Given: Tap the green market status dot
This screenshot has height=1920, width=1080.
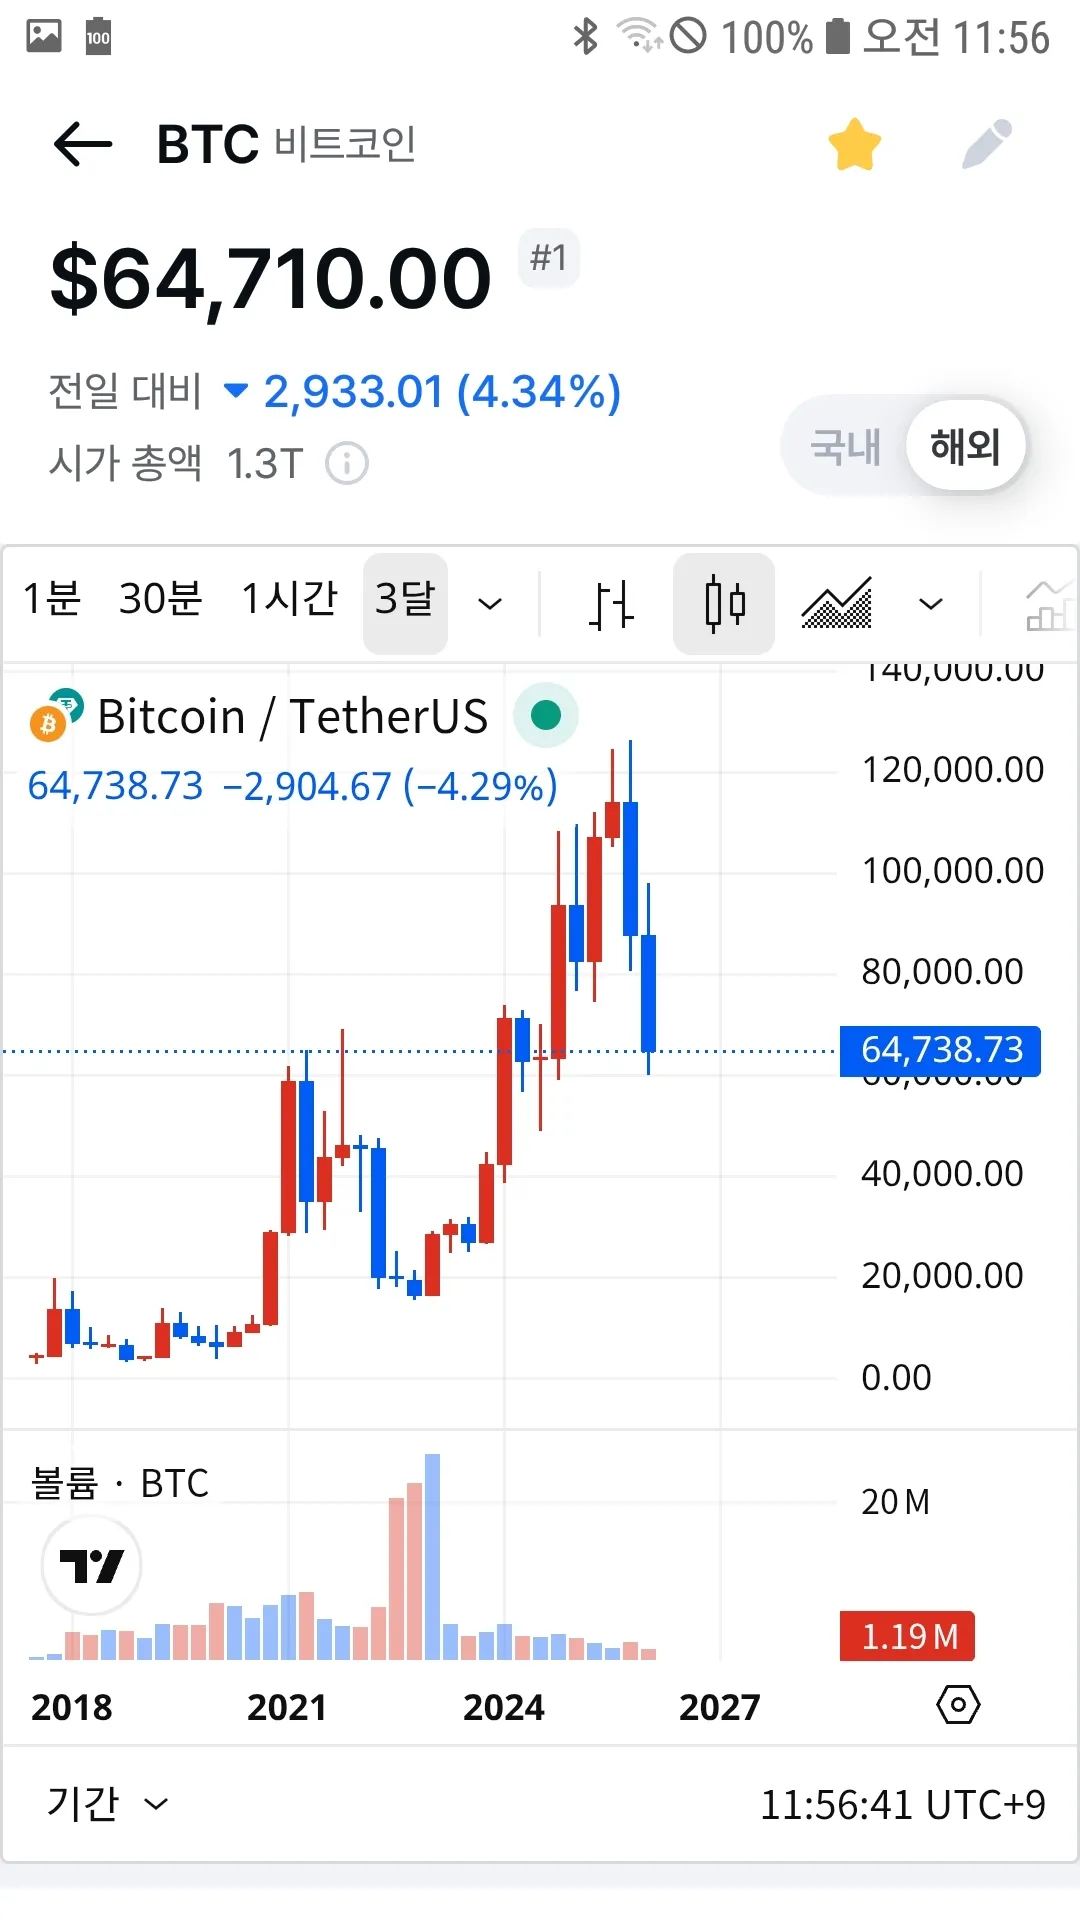Looking at the screenshot, I should [546, 716].
